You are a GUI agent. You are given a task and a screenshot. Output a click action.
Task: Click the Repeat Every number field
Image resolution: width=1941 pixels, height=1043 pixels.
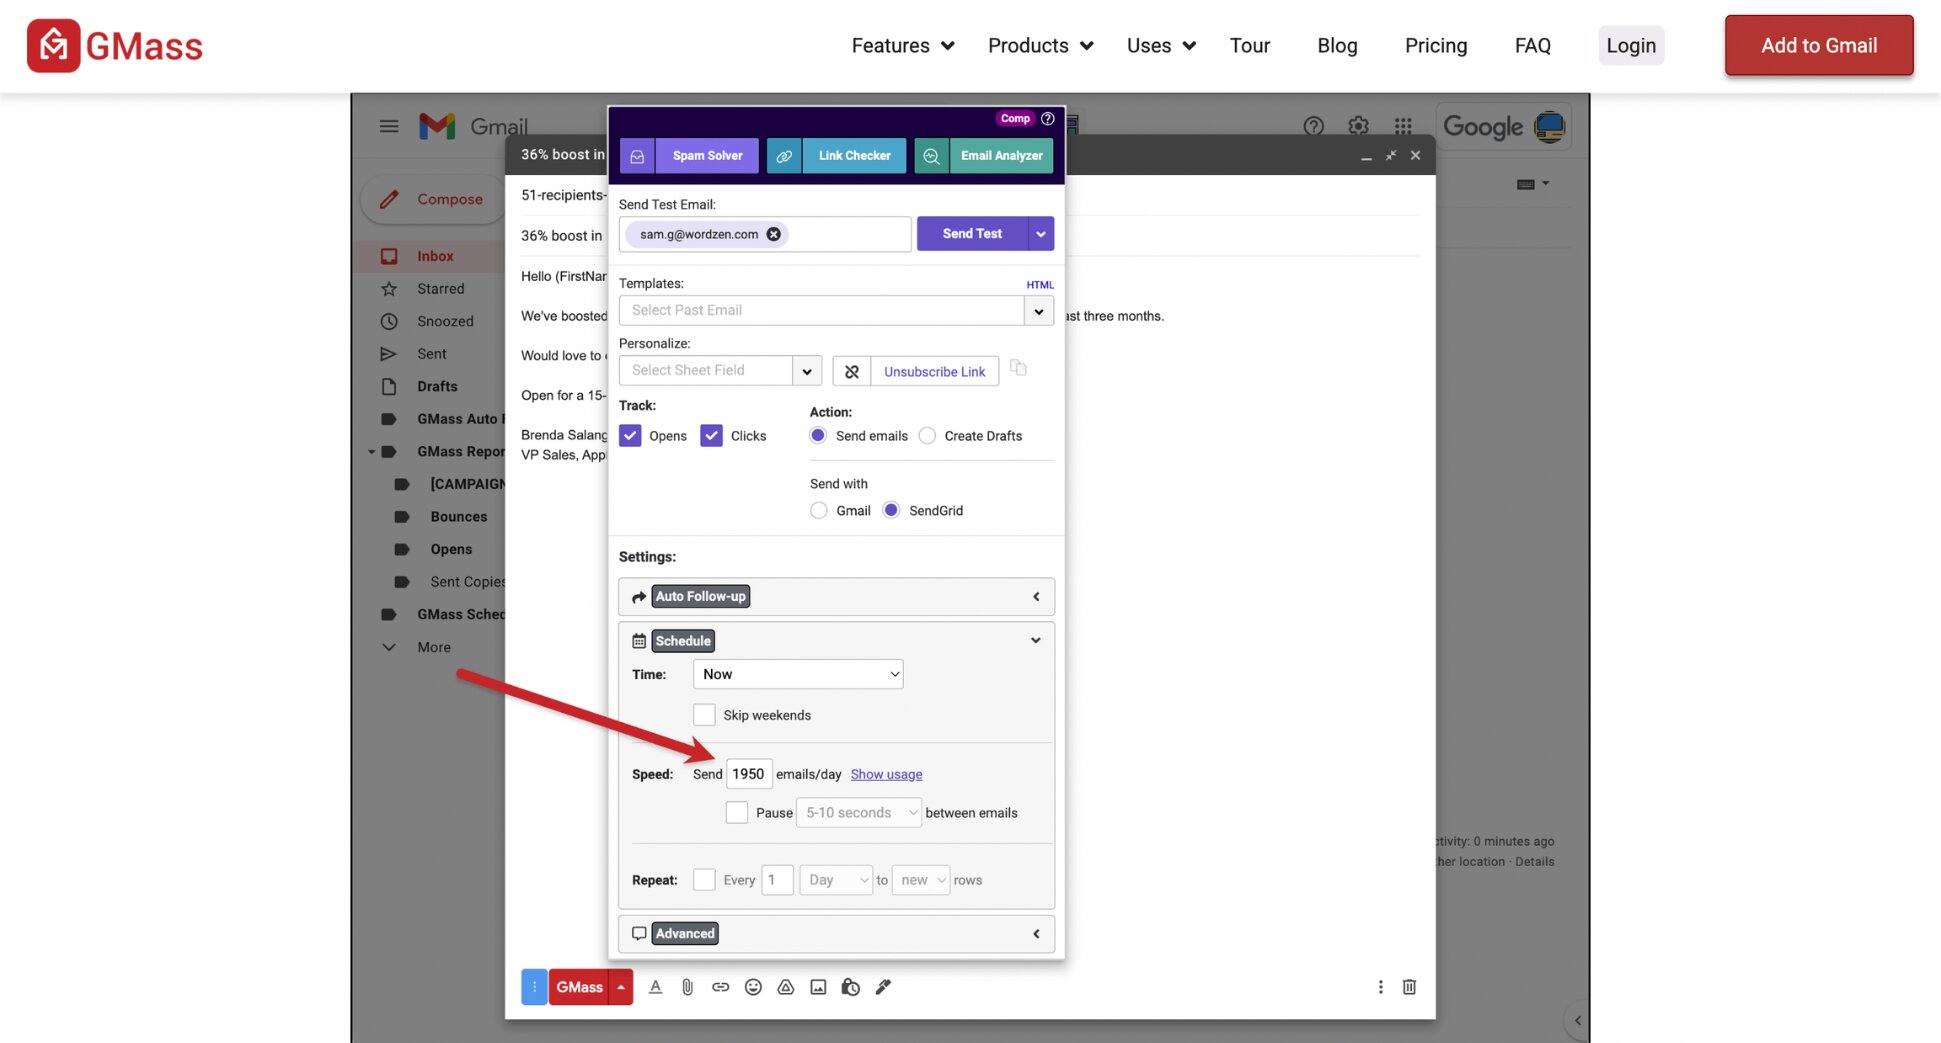click(777, 880)
